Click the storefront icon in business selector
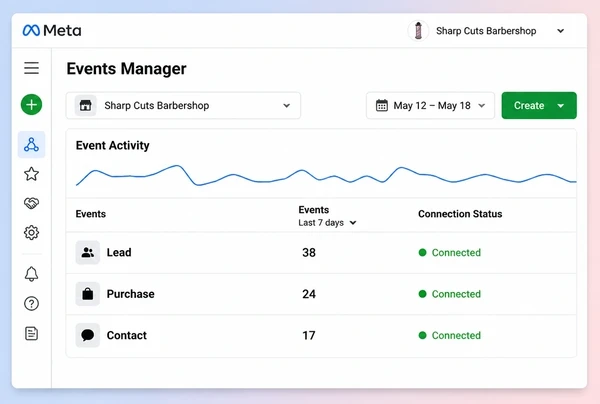Viewport: 600px width, 404px height. point(85,106)
